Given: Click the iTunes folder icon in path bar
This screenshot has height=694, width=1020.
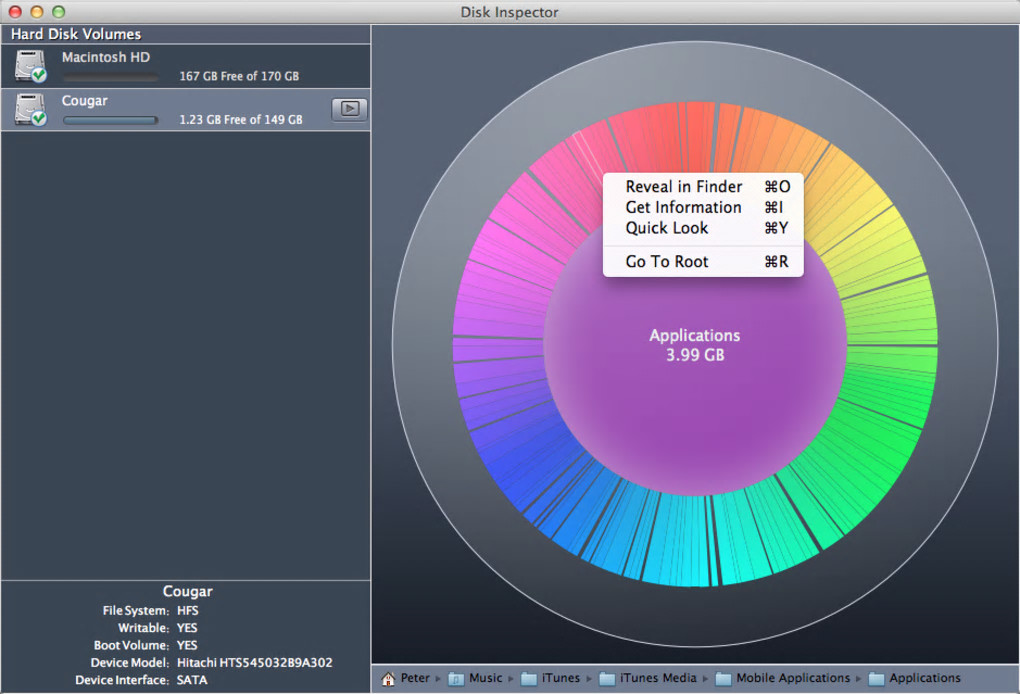Looking at the screenshot, I should tap(530, 679).
